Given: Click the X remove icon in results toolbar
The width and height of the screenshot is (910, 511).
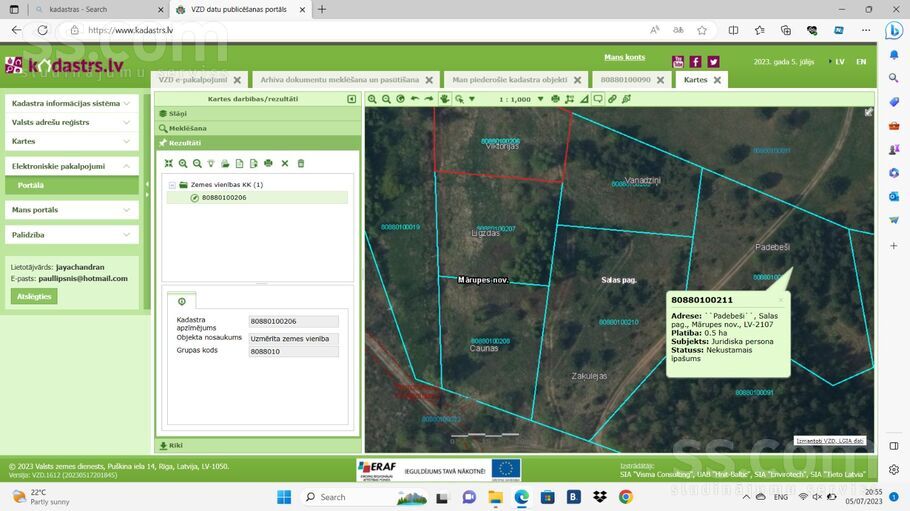Looking at the screenshot, I should tap(285, 164).
